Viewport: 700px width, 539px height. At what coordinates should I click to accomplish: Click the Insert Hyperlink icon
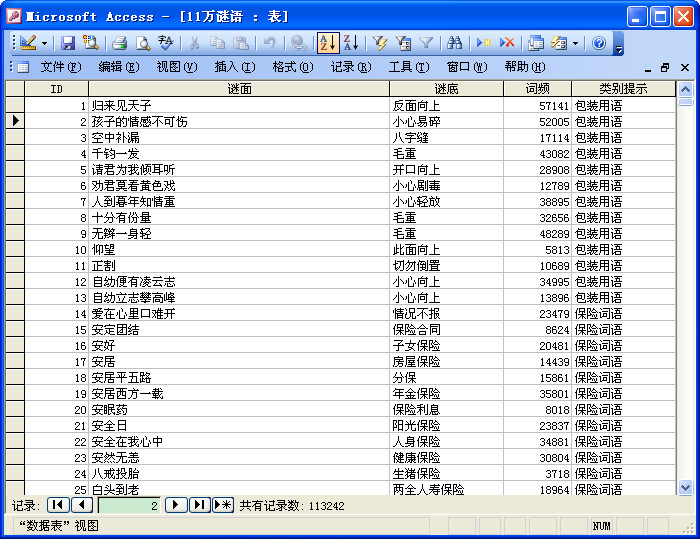tap(298, 43)
